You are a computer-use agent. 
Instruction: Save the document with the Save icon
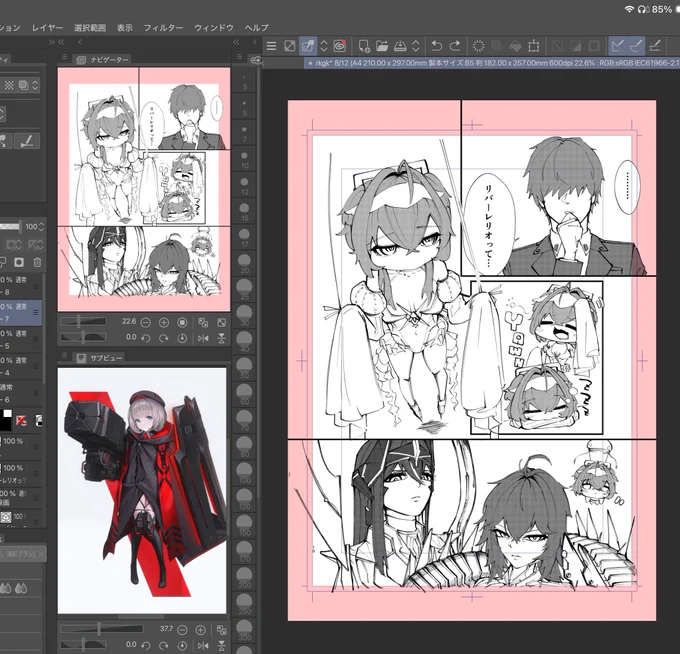[x=400, y=46]
